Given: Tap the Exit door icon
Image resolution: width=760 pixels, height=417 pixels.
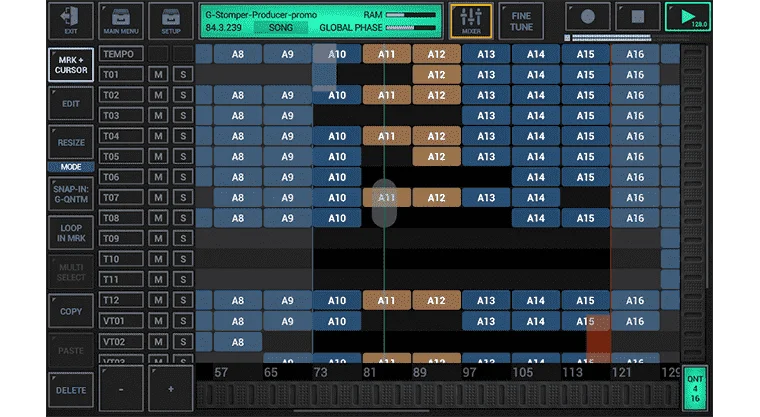Looking at the screenshot, I should 71,21.
